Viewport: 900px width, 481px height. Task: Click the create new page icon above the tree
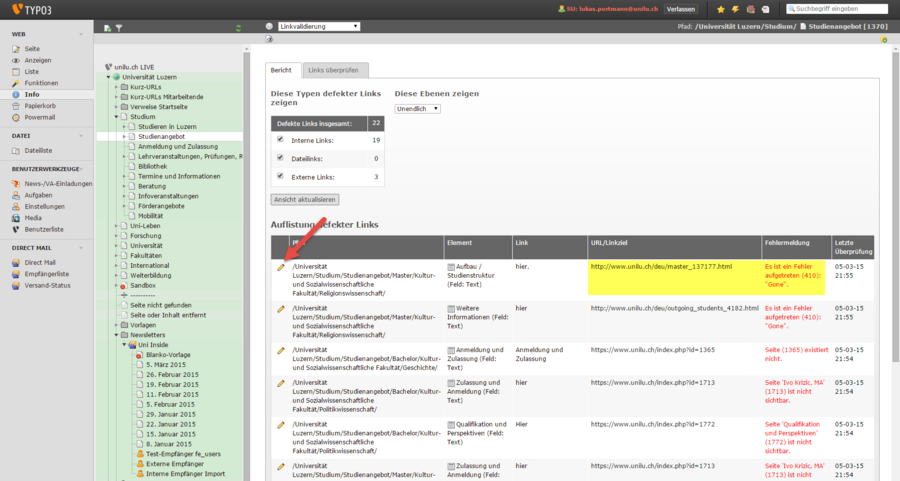coord(107,28)
